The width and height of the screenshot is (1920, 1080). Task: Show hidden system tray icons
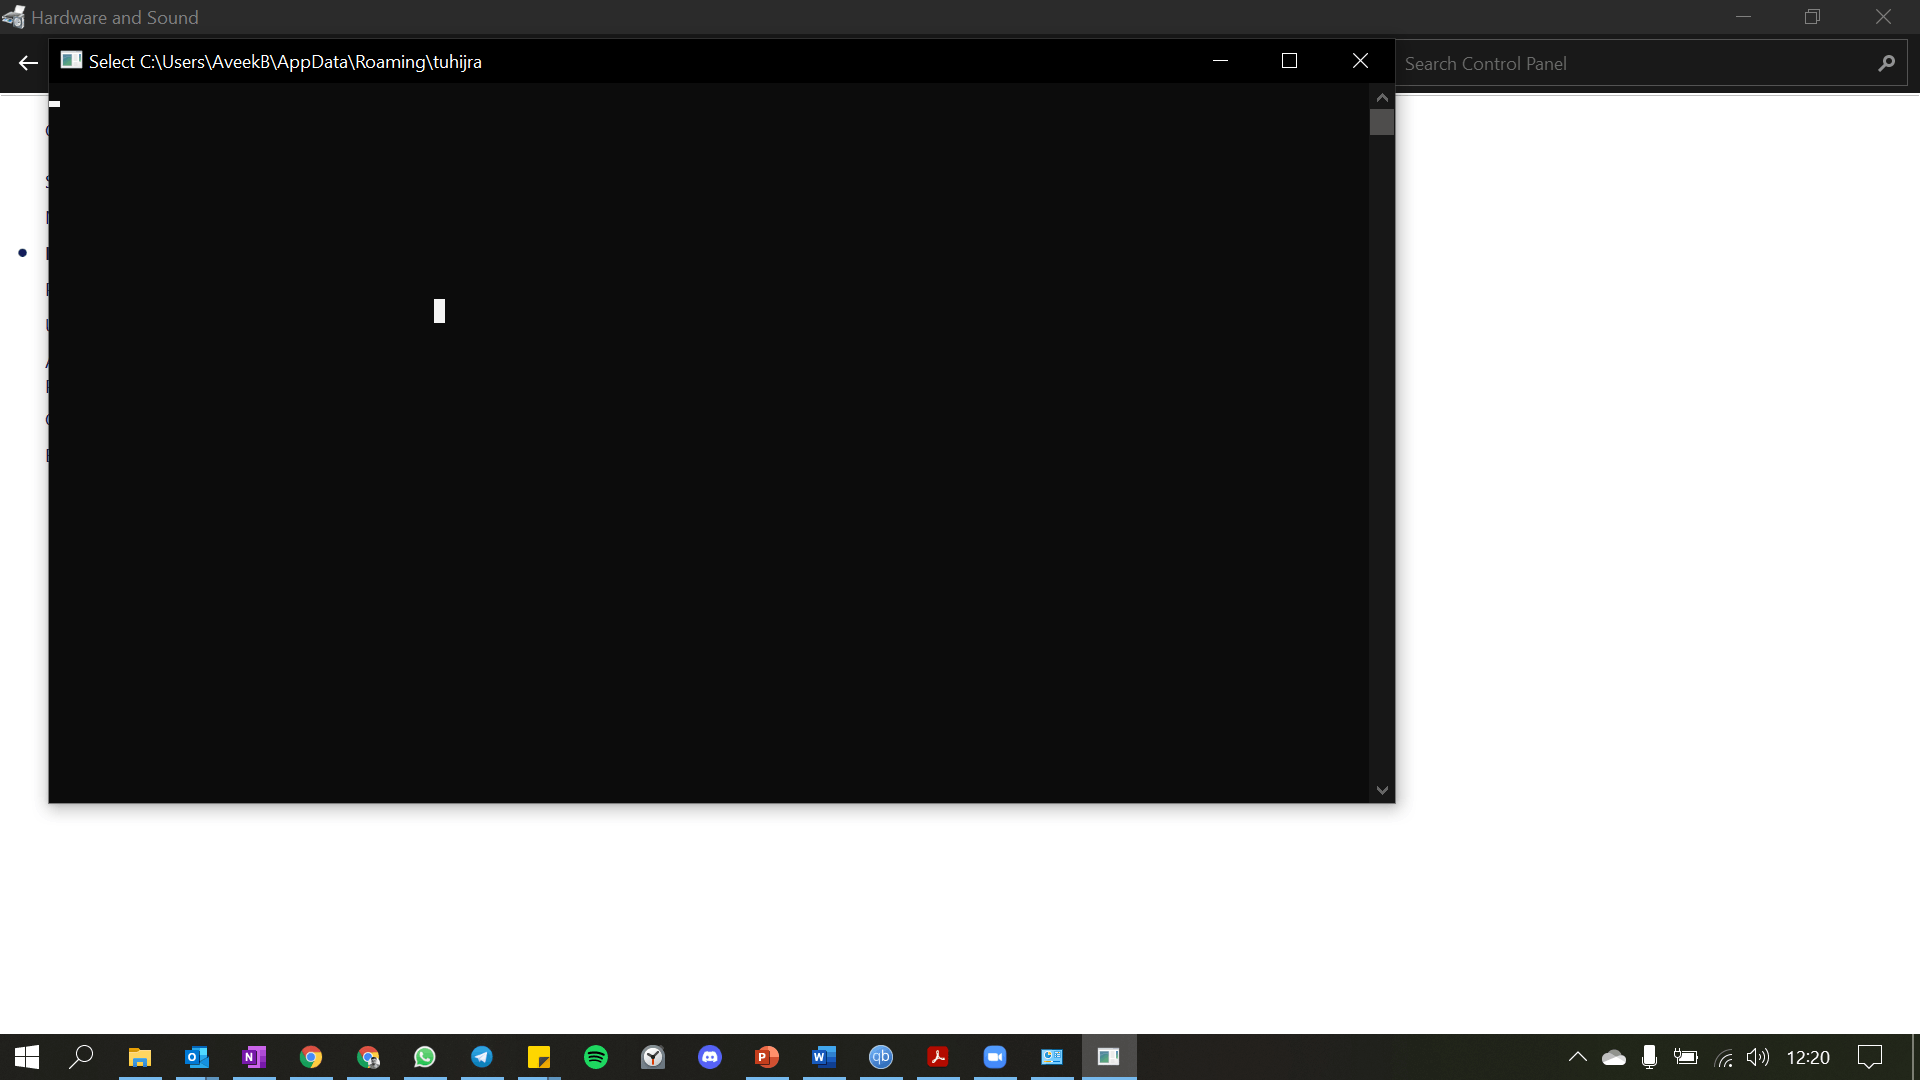point(1577,1057)
